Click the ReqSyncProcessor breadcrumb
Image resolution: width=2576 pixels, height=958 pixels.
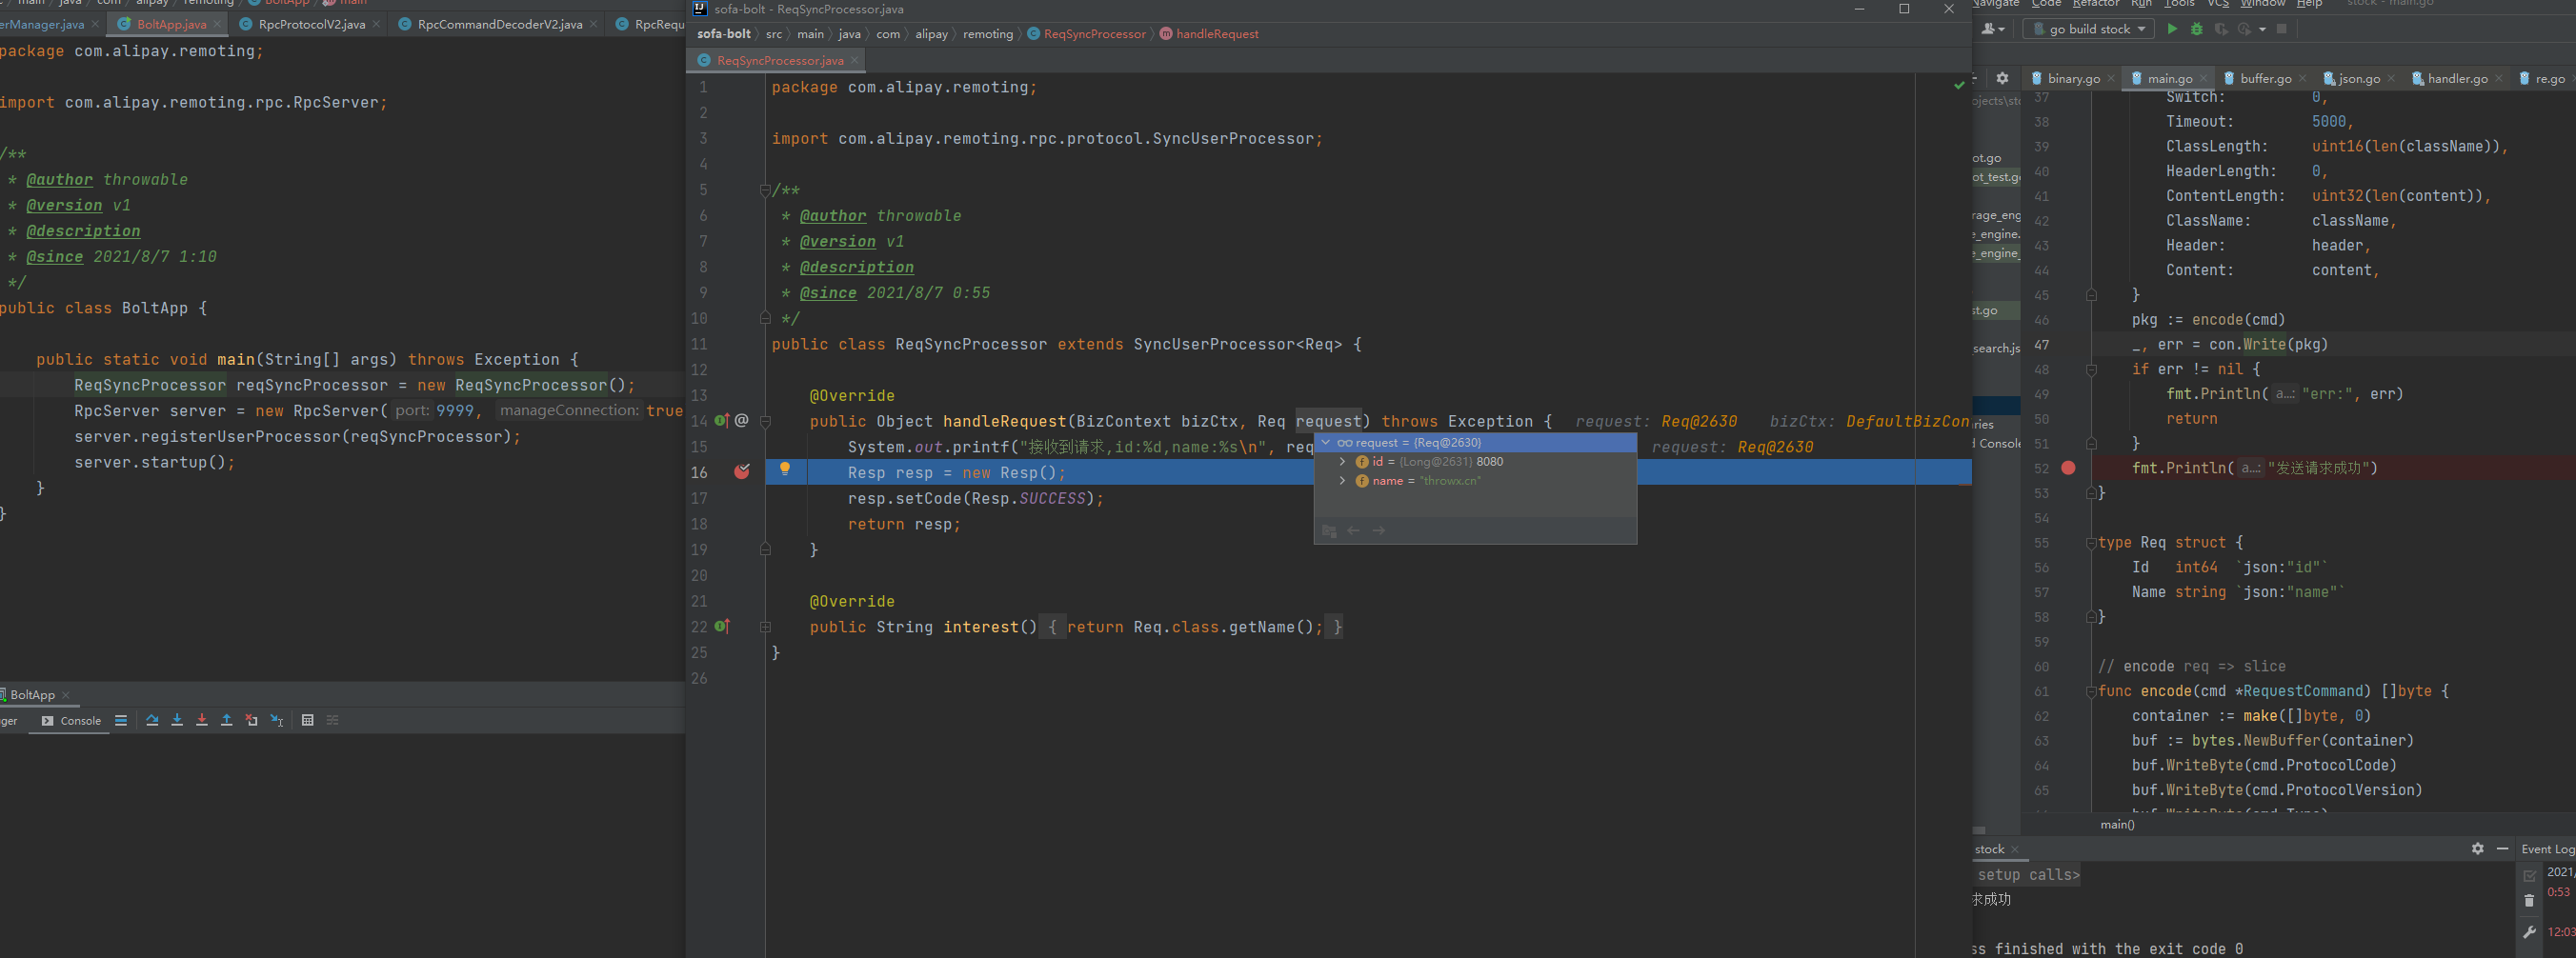pyautogui.click(x=1094, y=34)
